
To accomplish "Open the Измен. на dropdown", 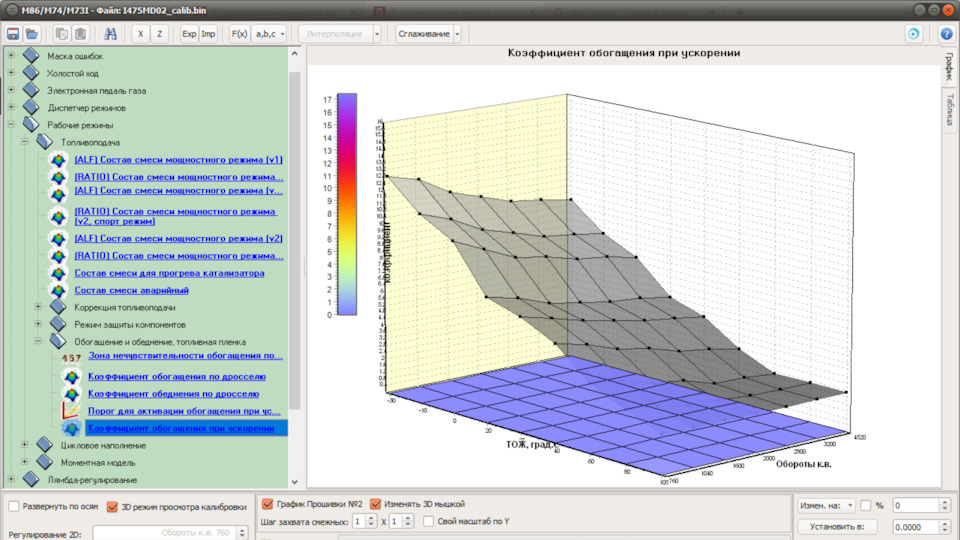I will (827, 505).
